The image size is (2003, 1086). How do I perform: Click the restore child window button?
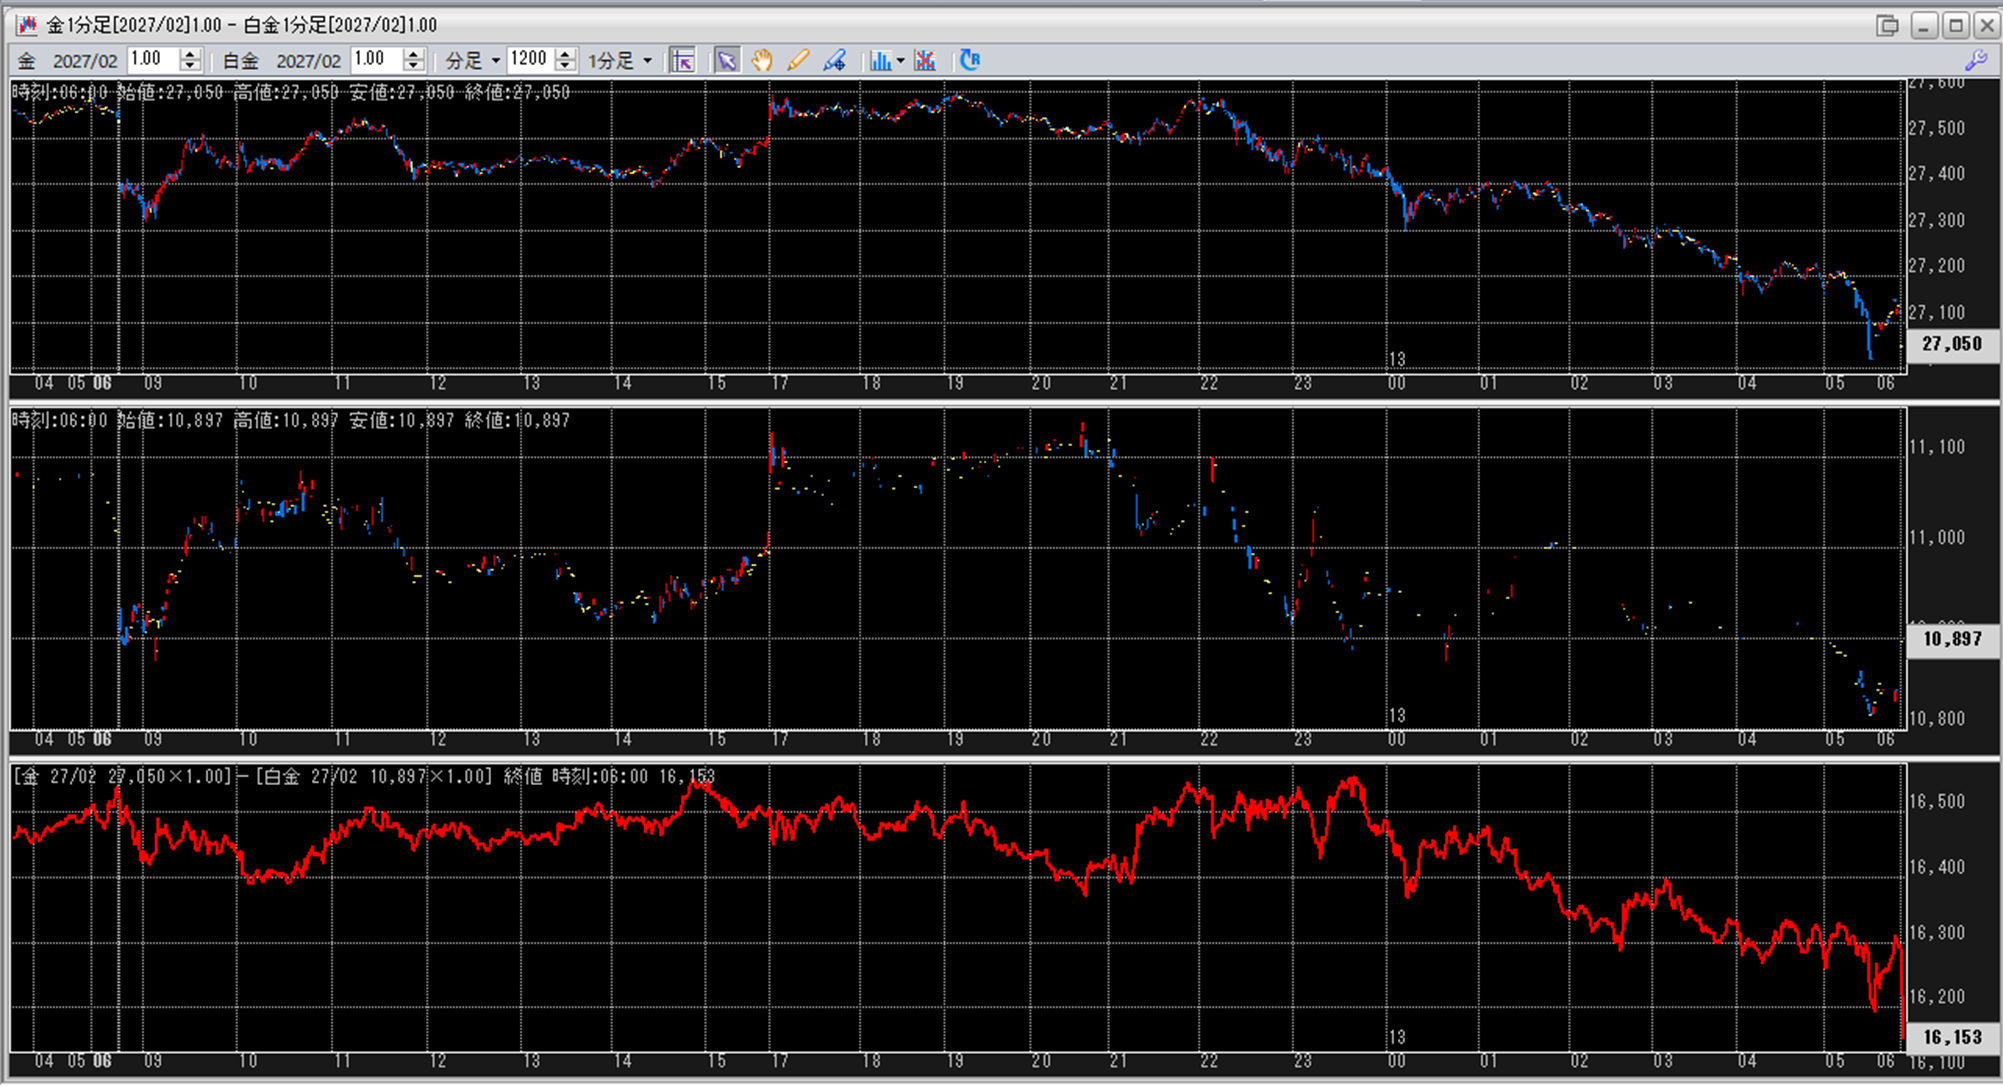pyautogui.click(x=1887, y=25)
